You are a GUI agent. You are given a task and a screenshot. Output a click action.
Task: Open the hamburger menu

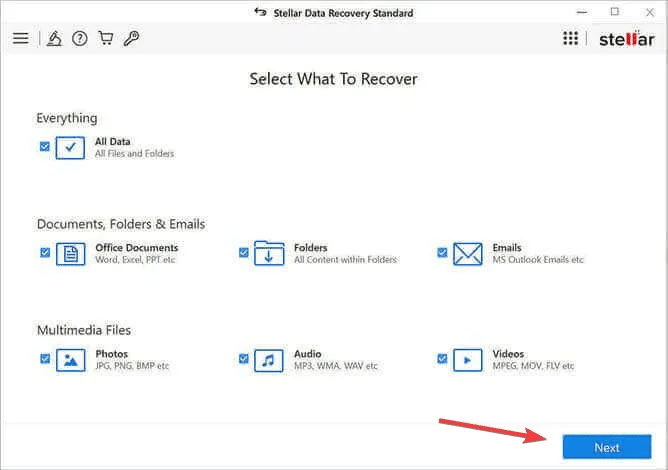[x=20, y=39]
